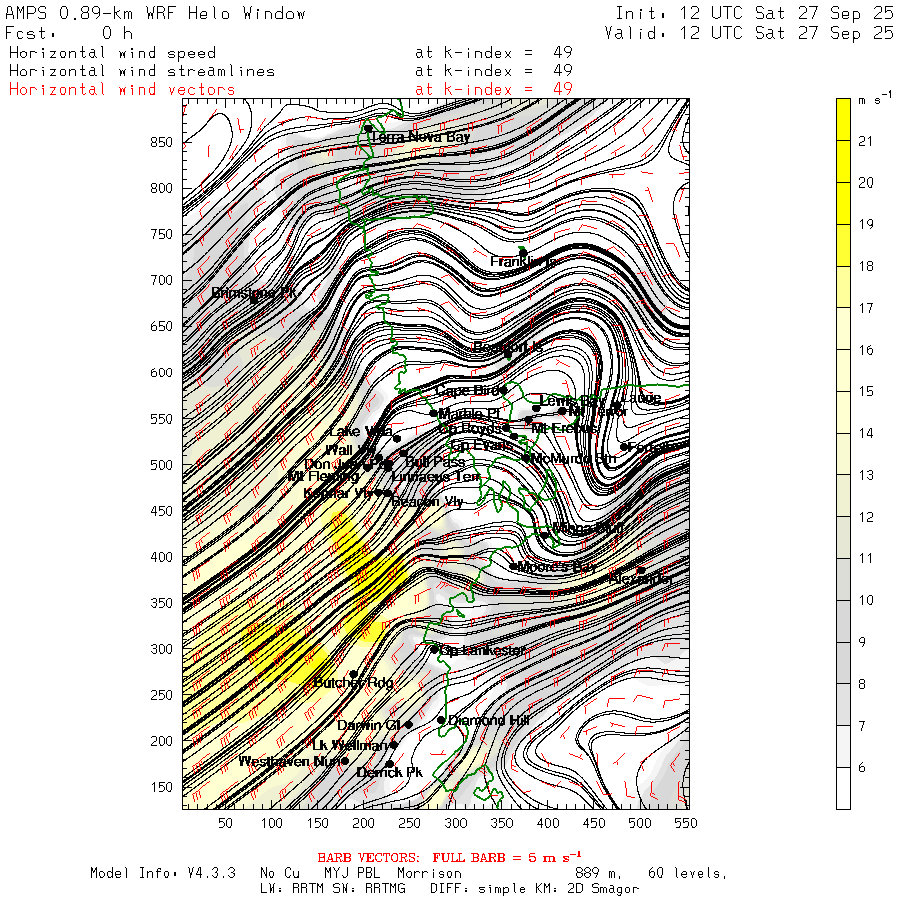
Task: Click the x-axis tick label 300
Action: (x=456, y=823)
